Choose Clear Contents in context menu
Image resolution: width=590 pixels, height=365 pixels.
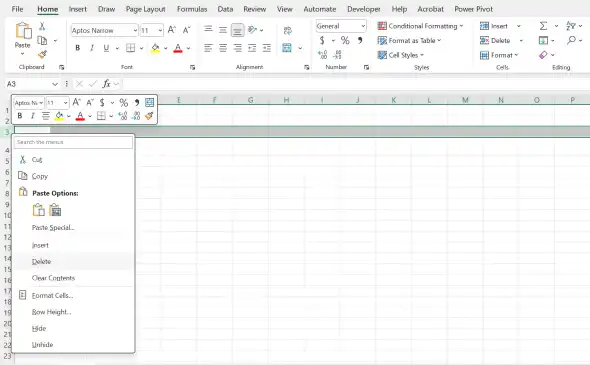pos(74,278)
